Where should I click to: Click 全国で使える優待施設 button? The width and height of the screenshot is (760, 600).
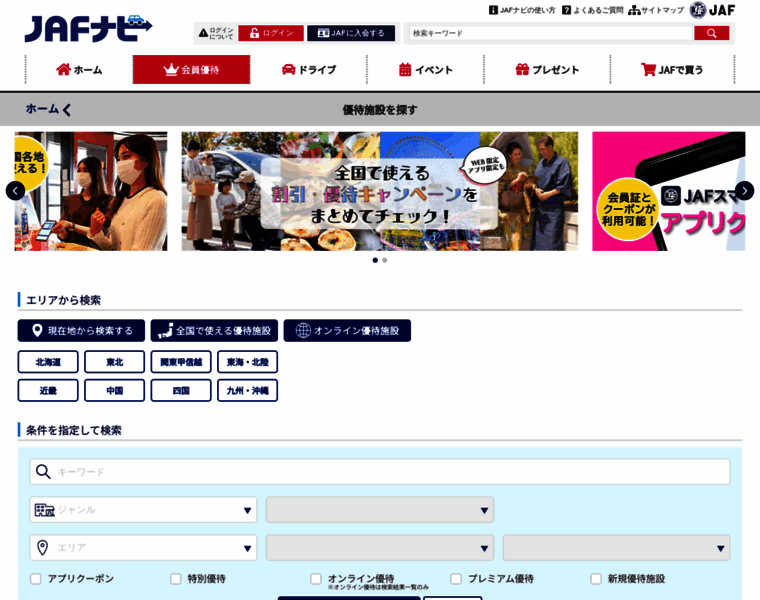214,331
